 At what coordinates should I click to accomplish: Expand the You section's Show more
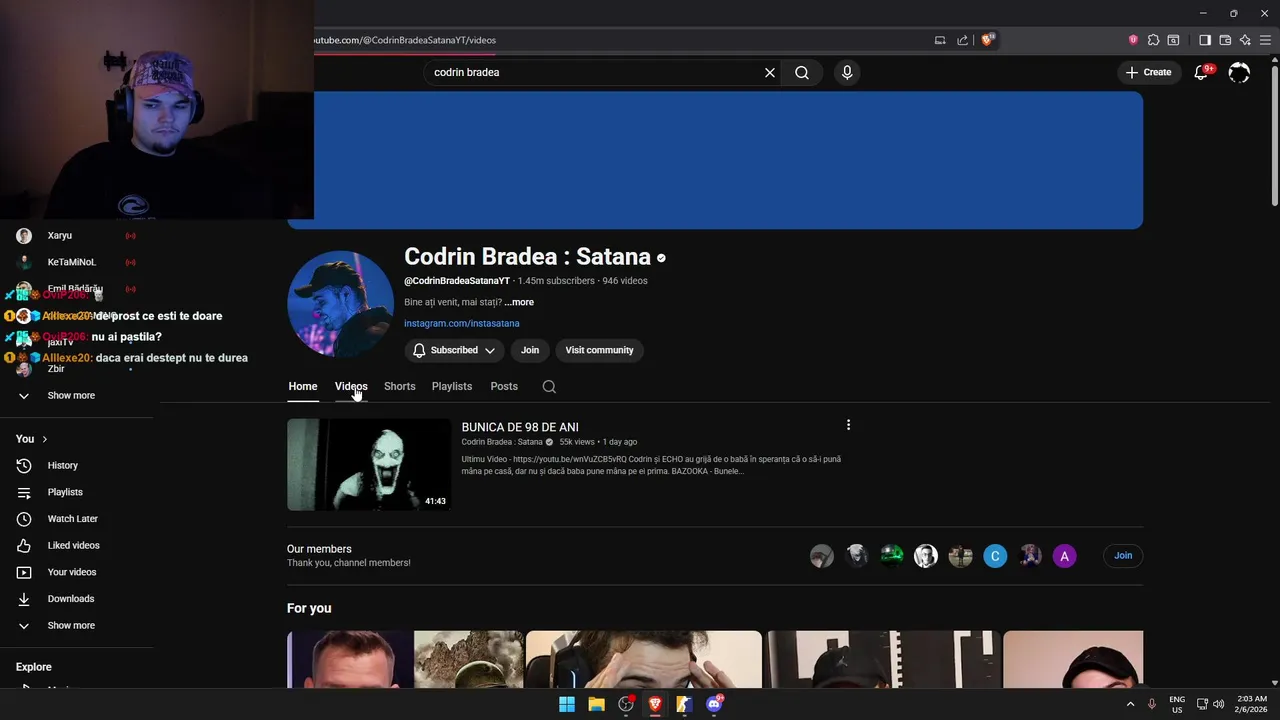pos(71,625)
